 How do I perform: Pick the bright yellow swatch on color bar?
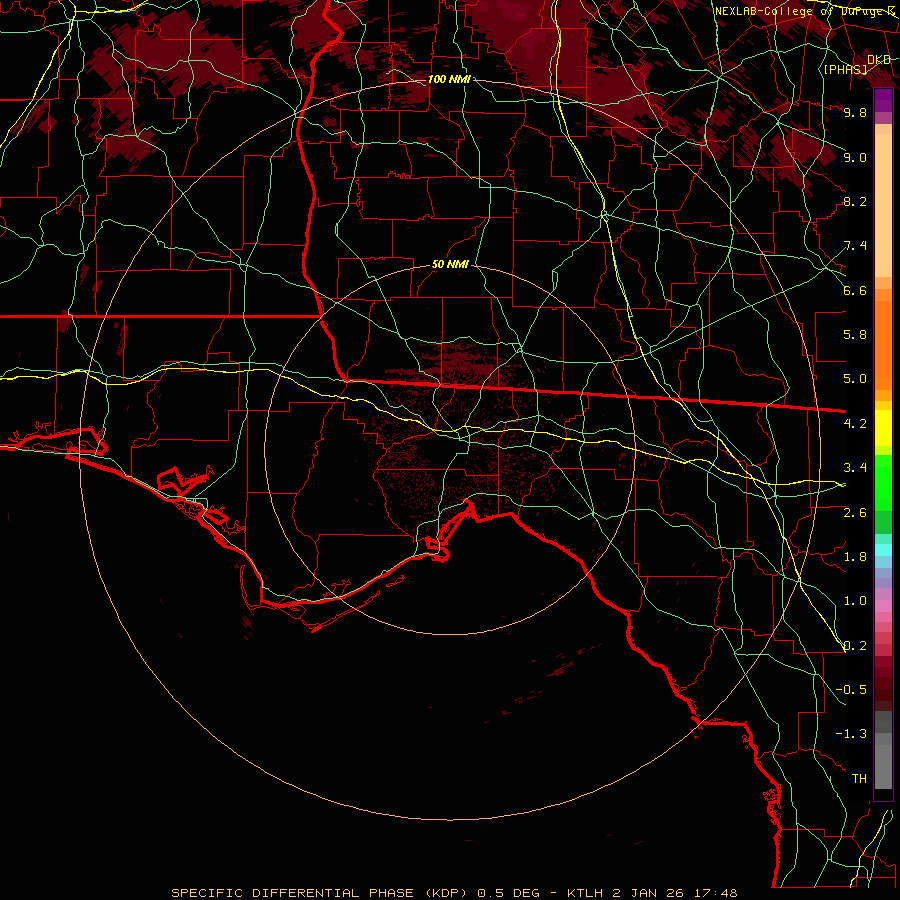pos(883,428)
